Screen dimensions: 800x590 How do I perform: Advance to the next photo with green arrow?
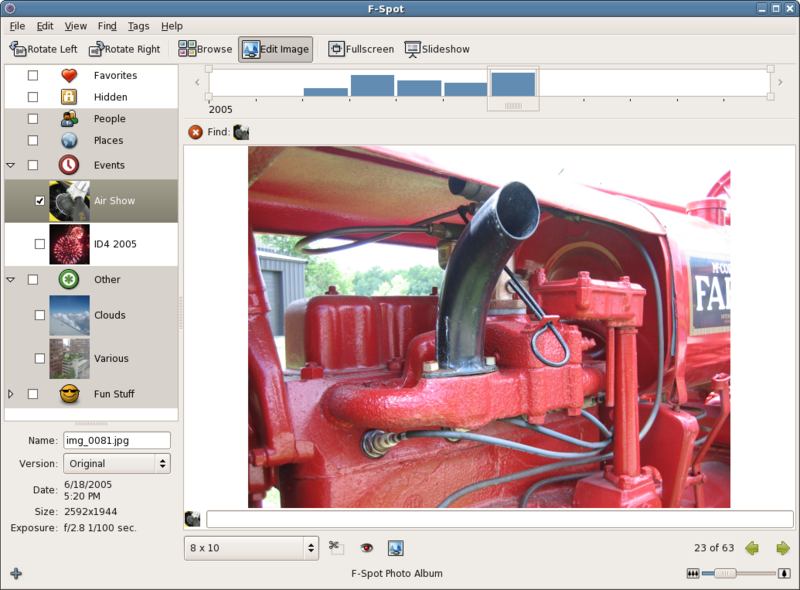[x=785, y=546]
